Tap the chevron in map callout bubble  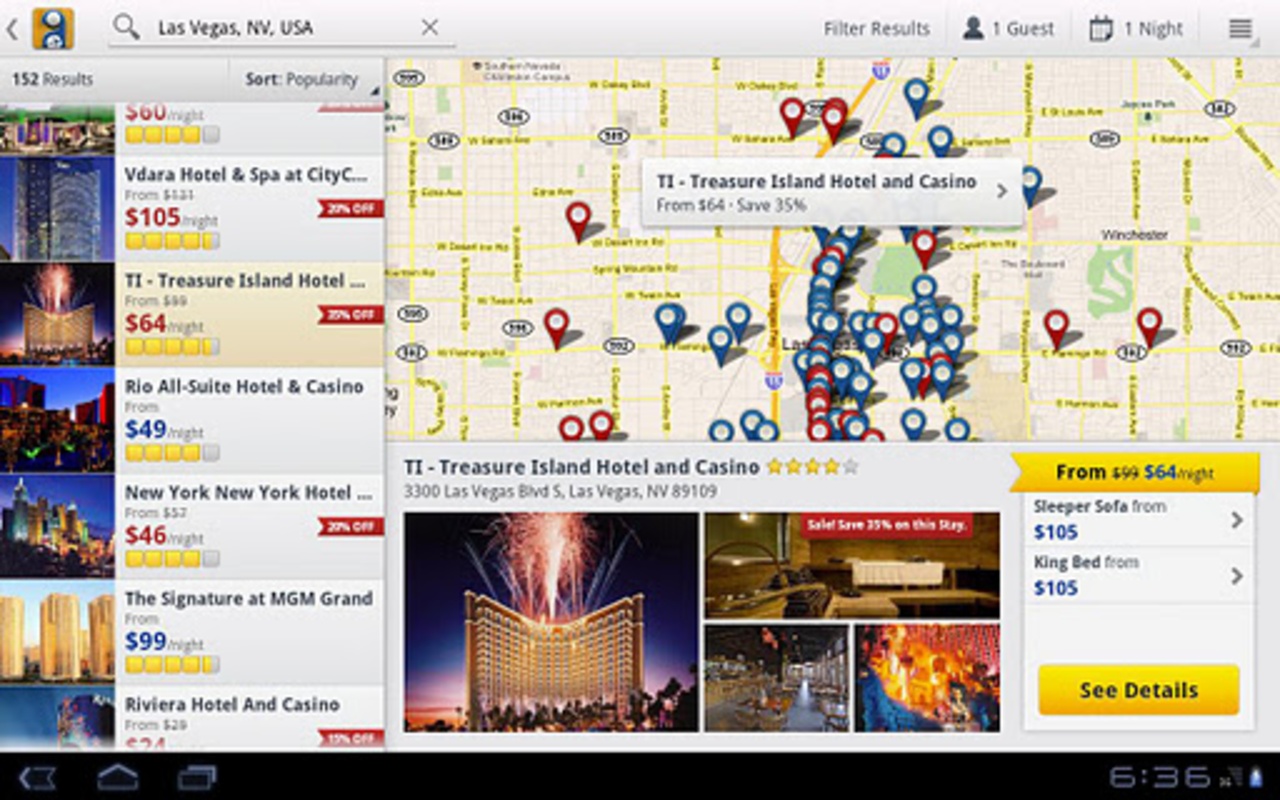(1002, 190)
